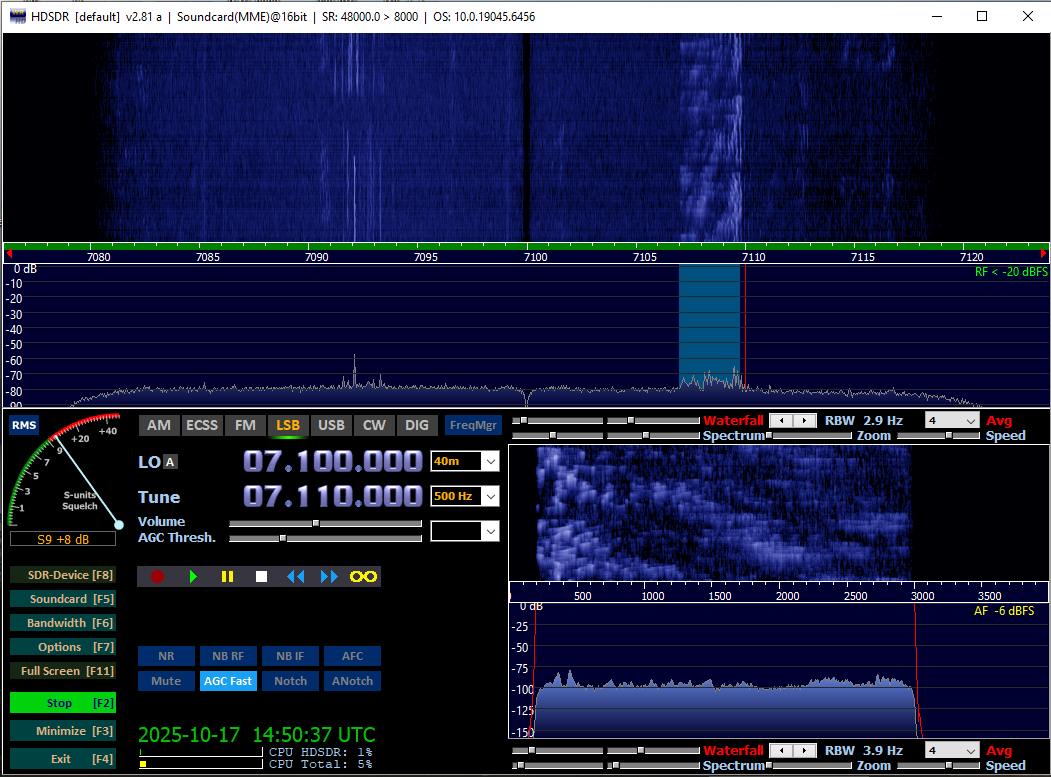Expand the 500 Hz tuning step dropdown
This screenshot has height=777, width=1051.
[x=489, y=496]
